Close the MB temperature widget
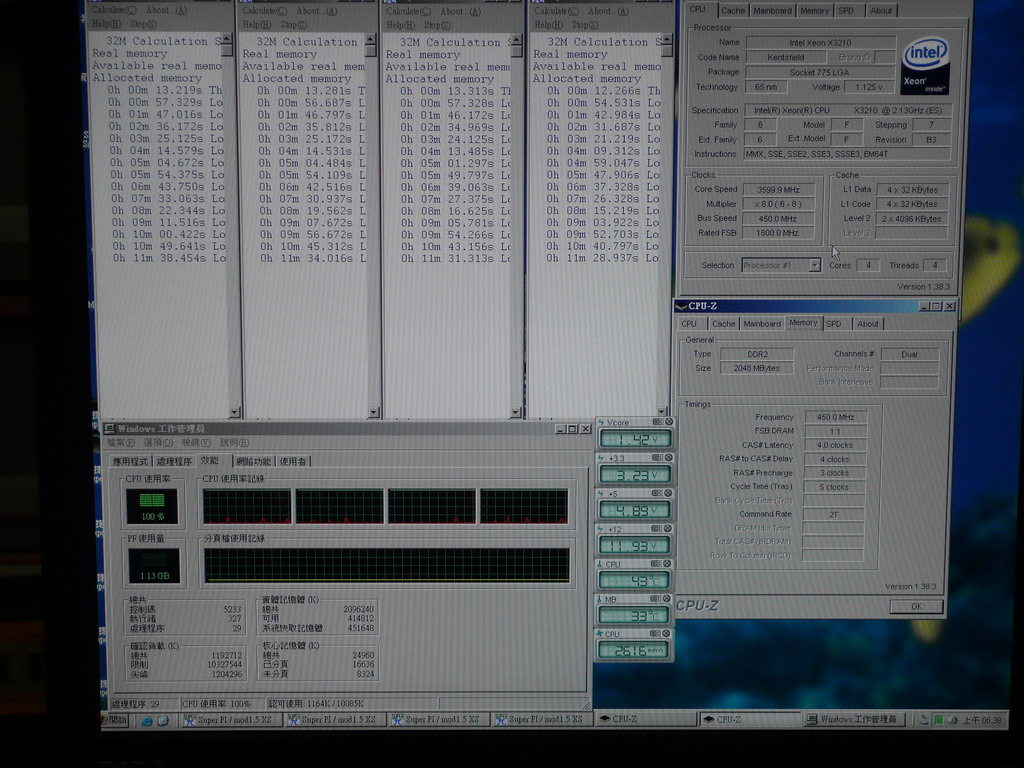Image resolution: width=1024 pixels, height=768 pixels. click(x=667, y=598)
